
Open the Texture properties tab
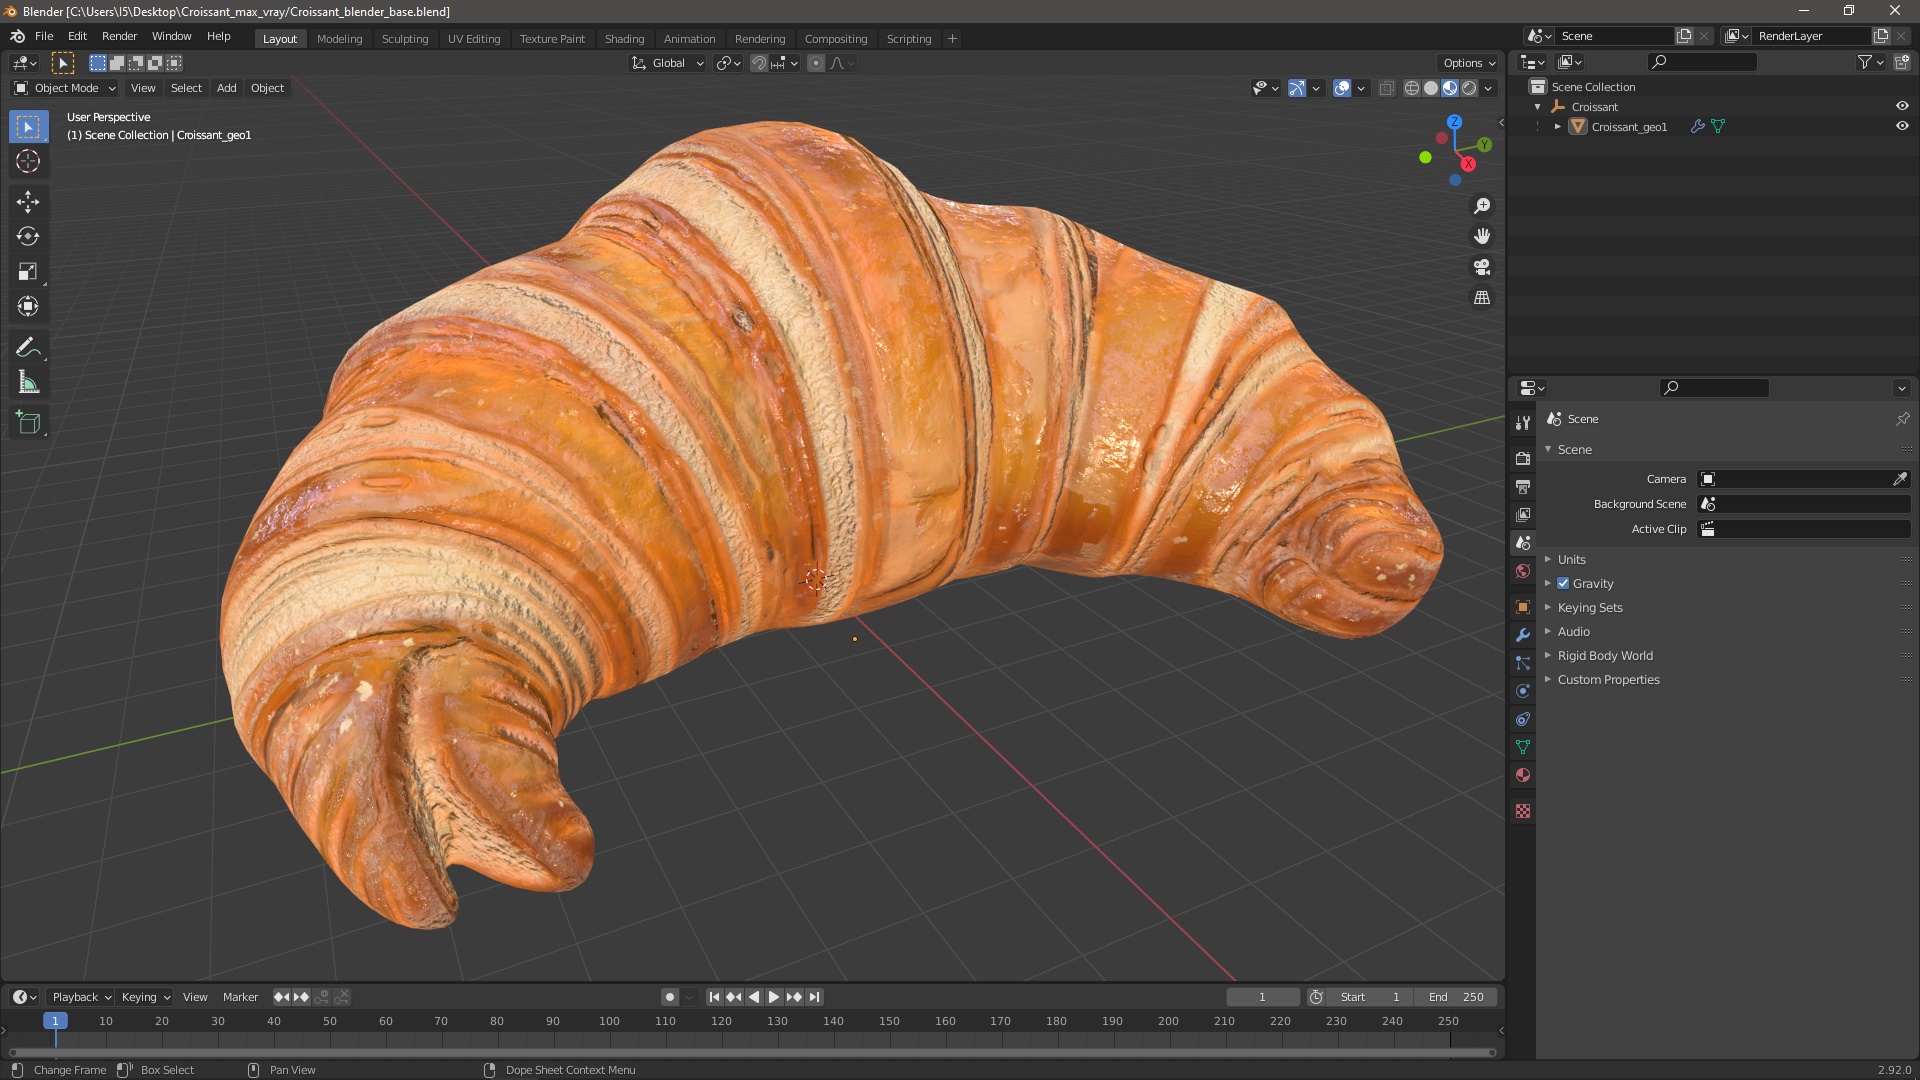[x=1523, y=811]
